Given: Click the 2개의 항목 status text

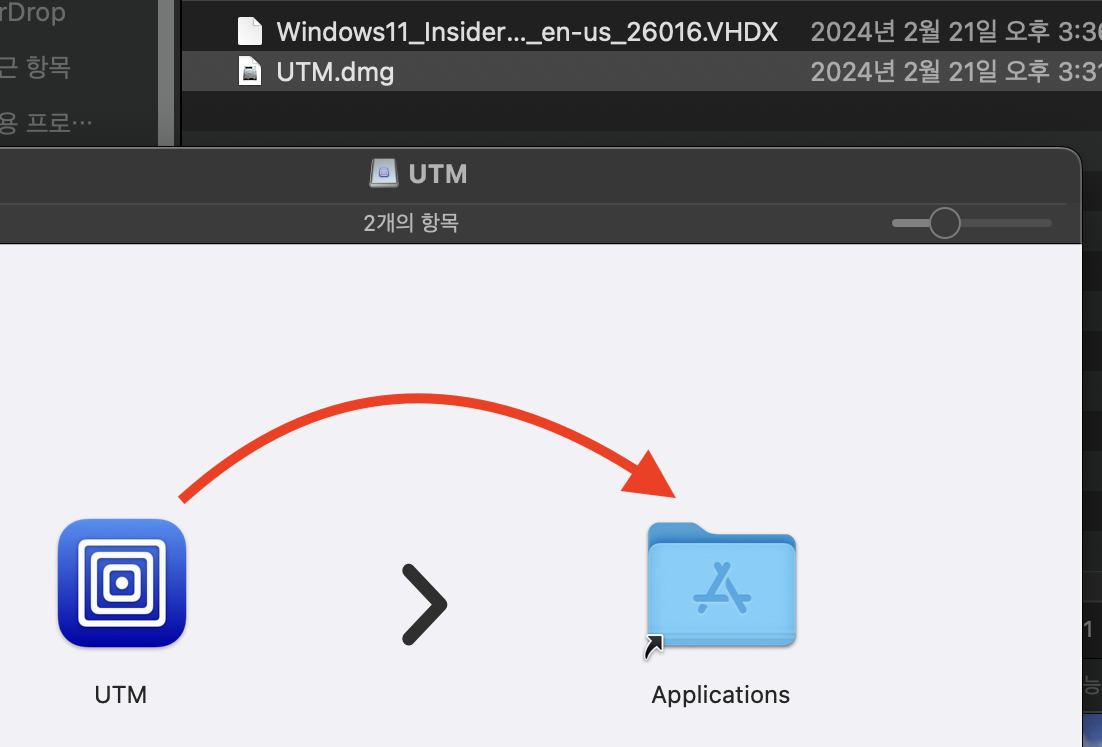Looking at the screenshot, I should 411,223.
